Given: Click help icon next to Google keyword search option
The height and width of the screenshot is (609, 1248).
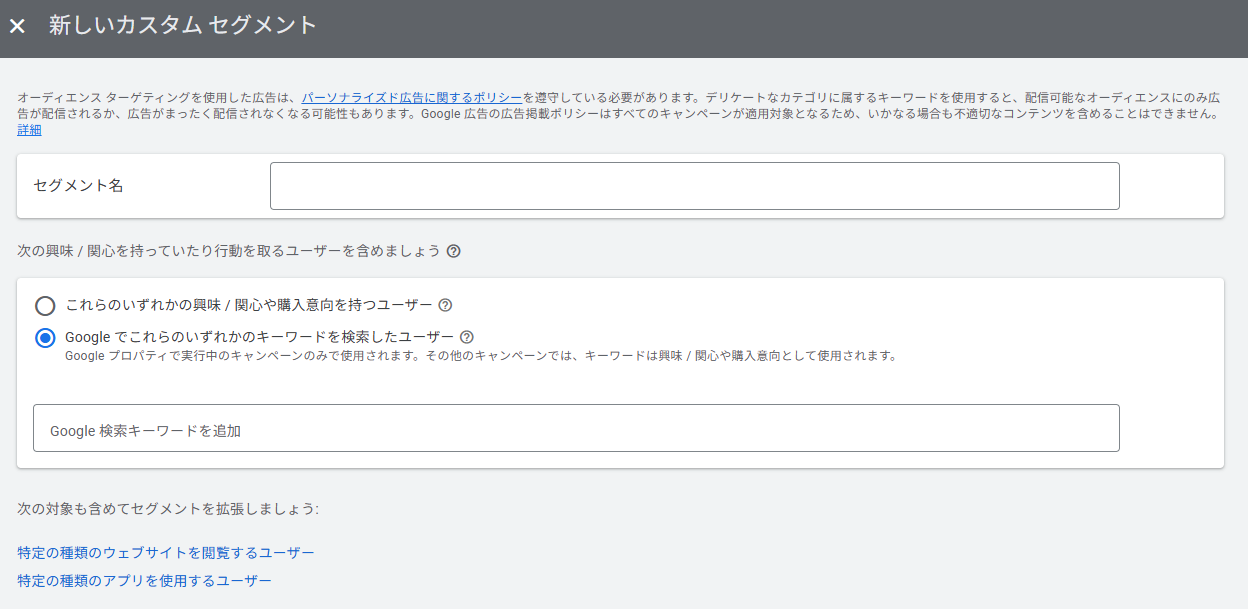Looking at the screenshot, I should [466, 337].
